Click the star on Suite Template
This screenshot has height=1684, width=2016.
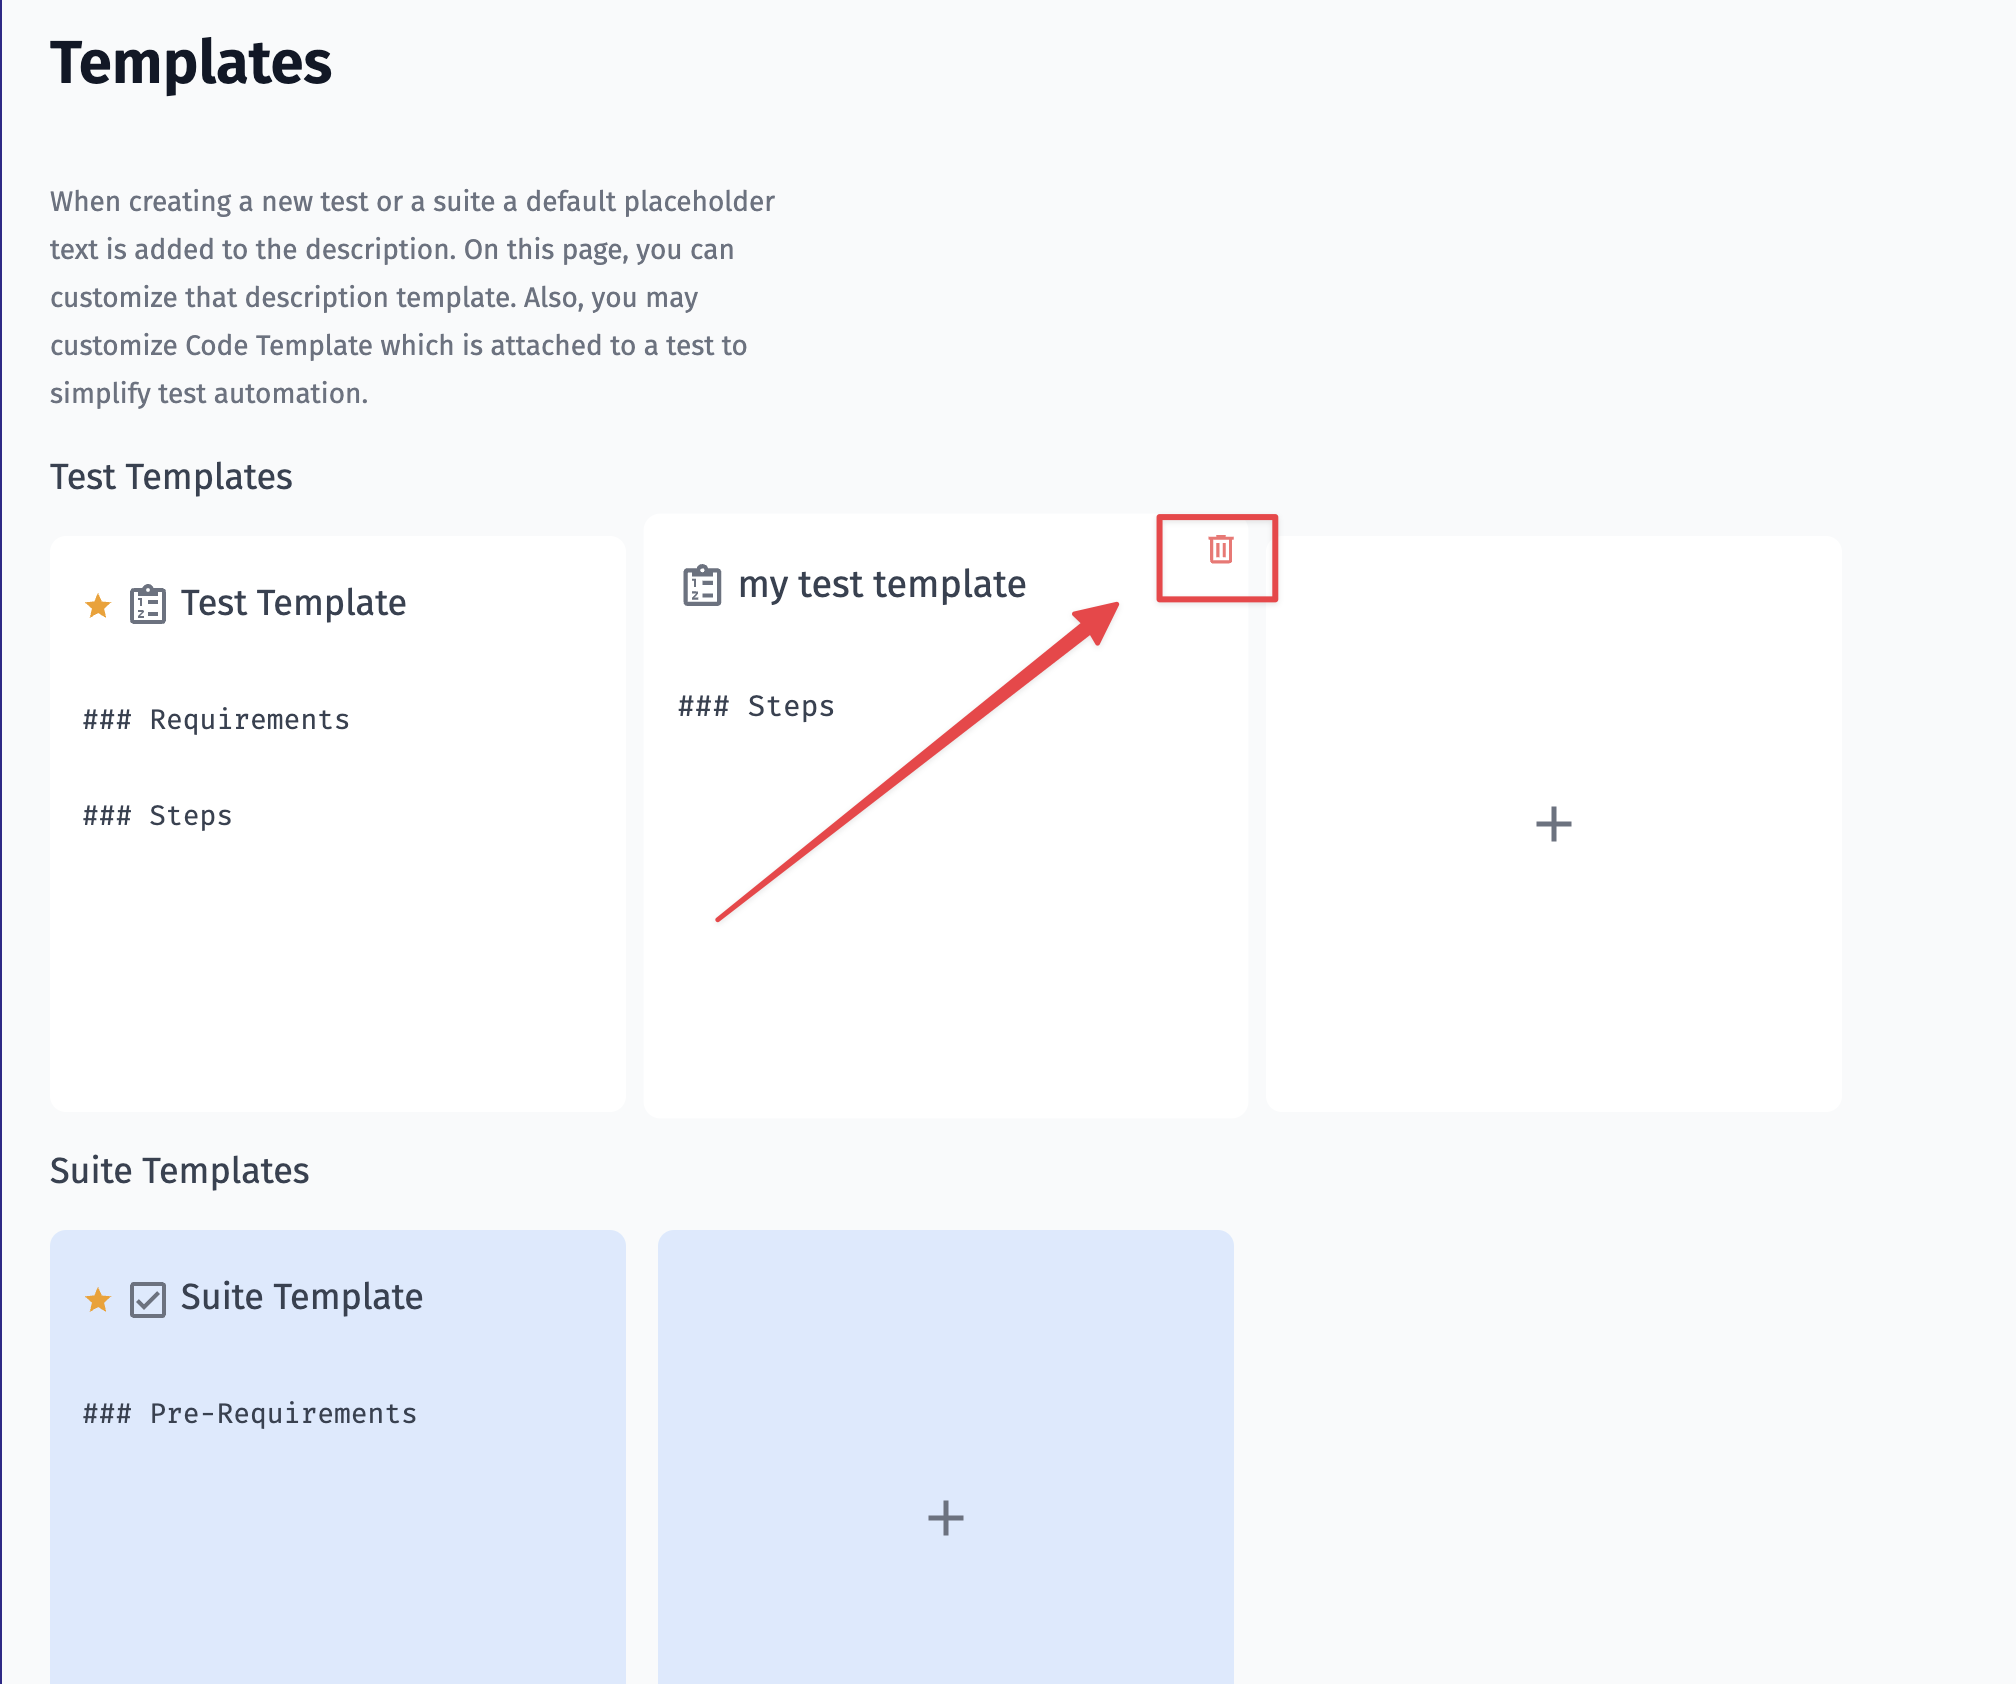click(x=98, y=1299)
